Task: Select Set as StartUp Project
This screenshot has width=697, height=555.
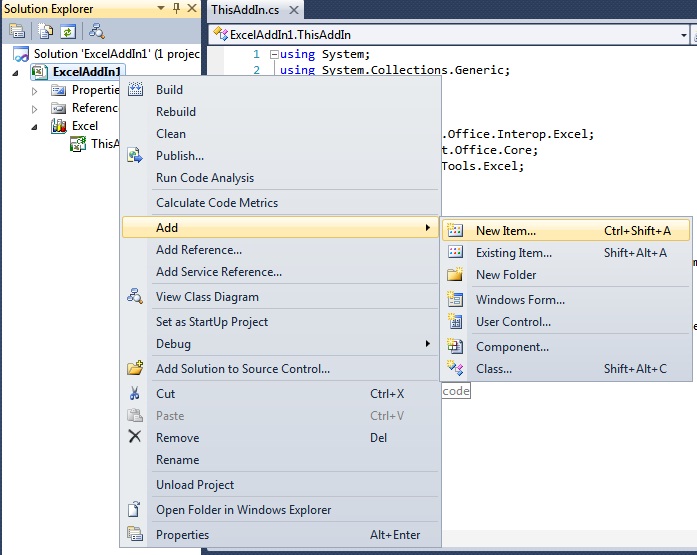Action: [x=280, y=322]
